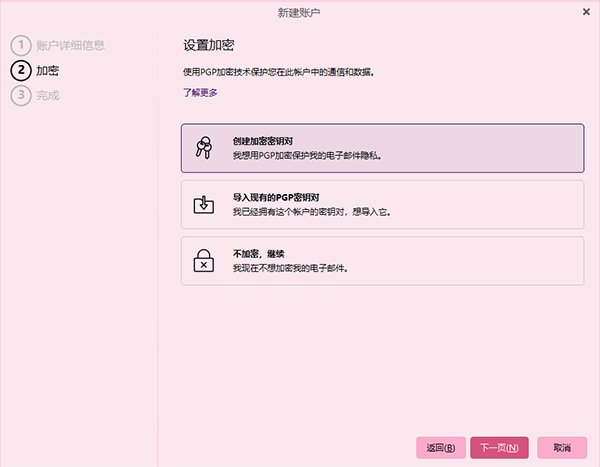Select 不加密，继续 option
The height and width of the screenshot is (467, 600).
click(382, 261)
